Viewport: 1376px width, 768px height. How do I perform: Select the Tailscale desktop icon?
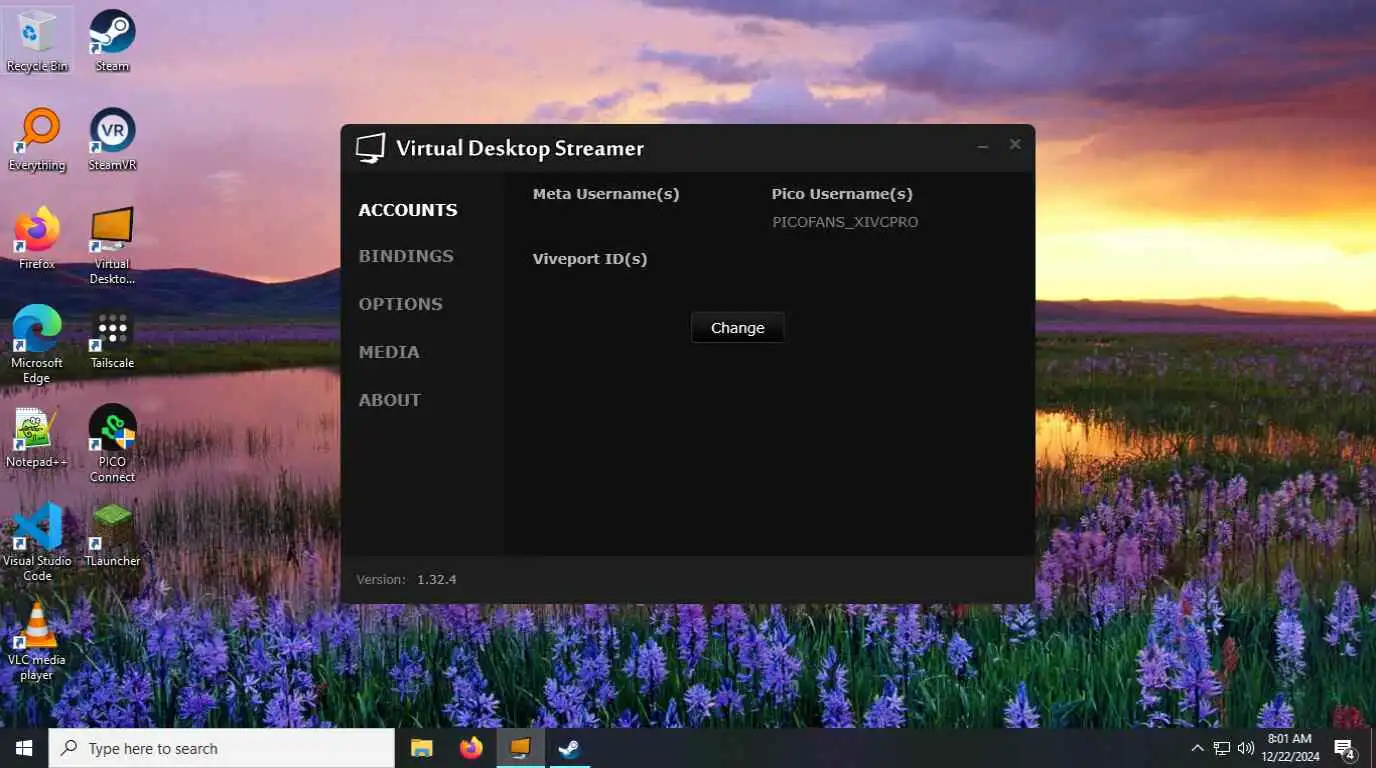coord(112,338)
